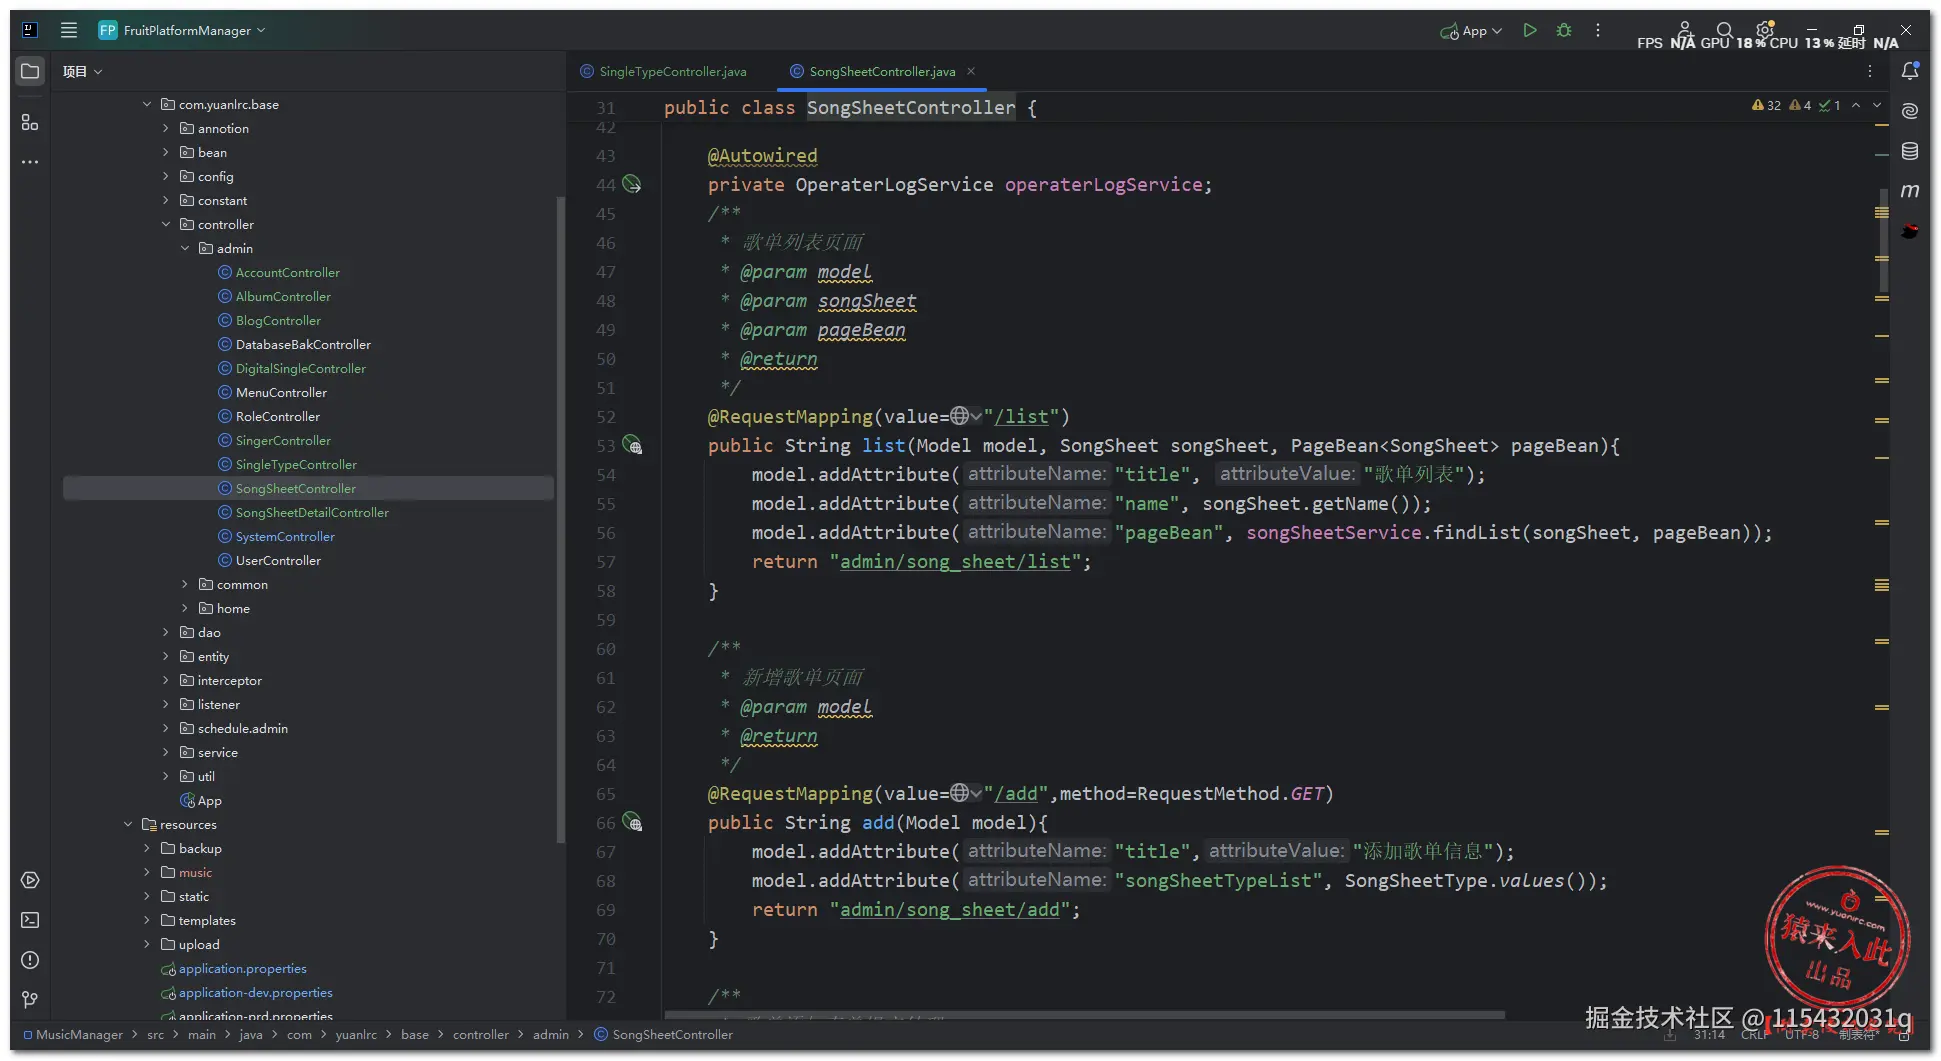
Task: Follow the "admin/song_sheet/list" view link
Action: [x=955, y=562]
